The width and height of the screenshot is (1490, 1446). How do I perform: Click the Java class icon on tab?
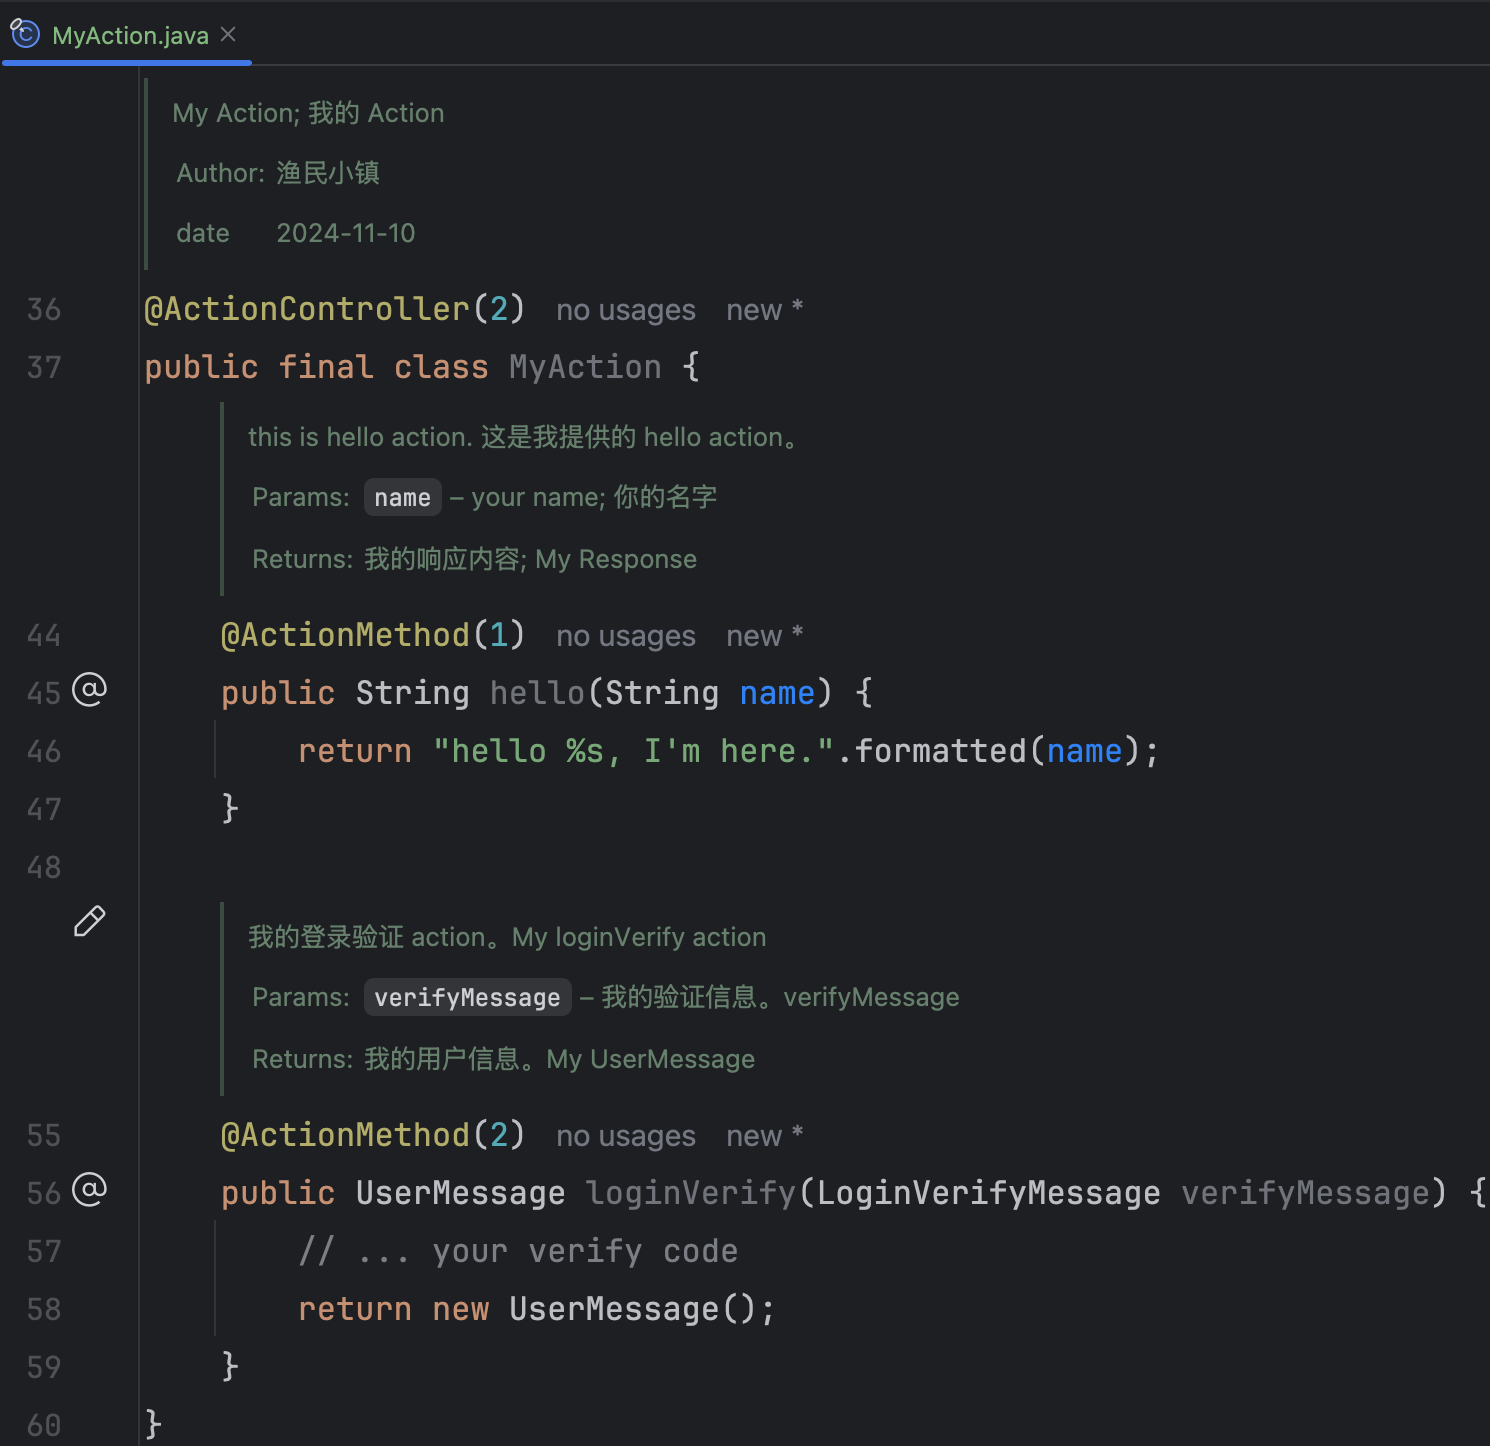pos(25,35)
